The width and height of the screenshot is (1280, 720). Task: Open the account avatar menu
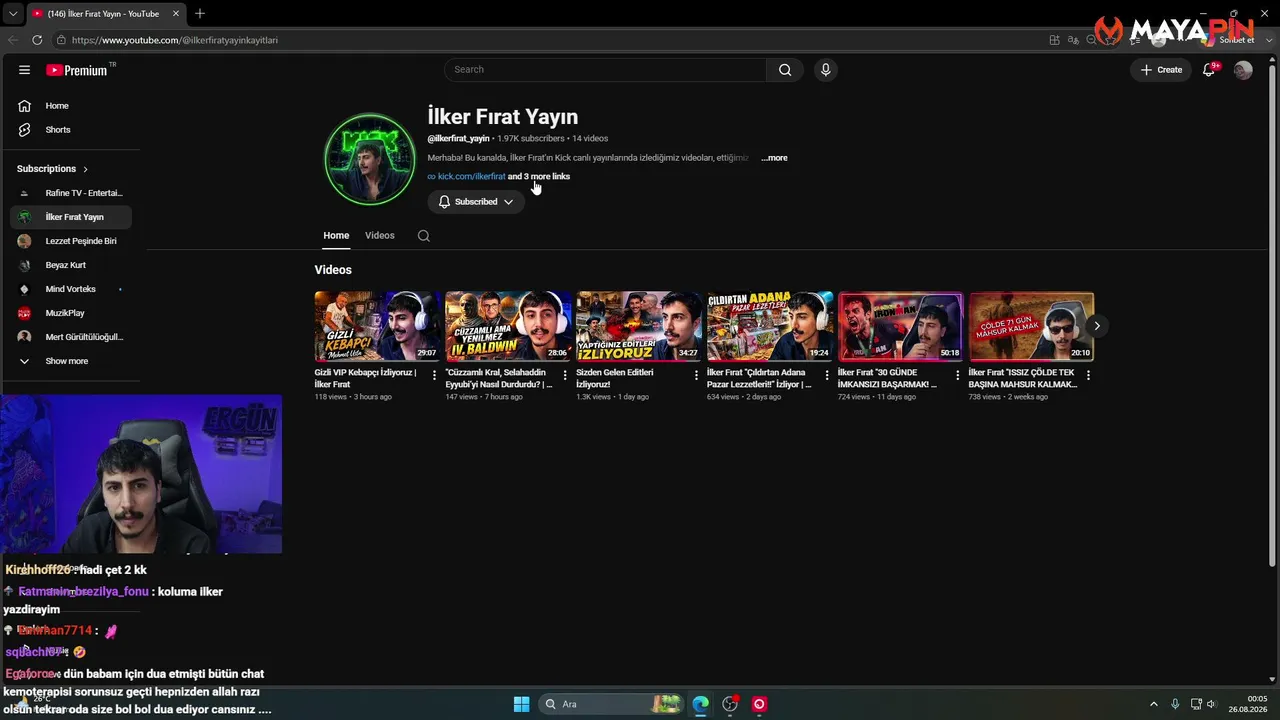(1243, 70)
